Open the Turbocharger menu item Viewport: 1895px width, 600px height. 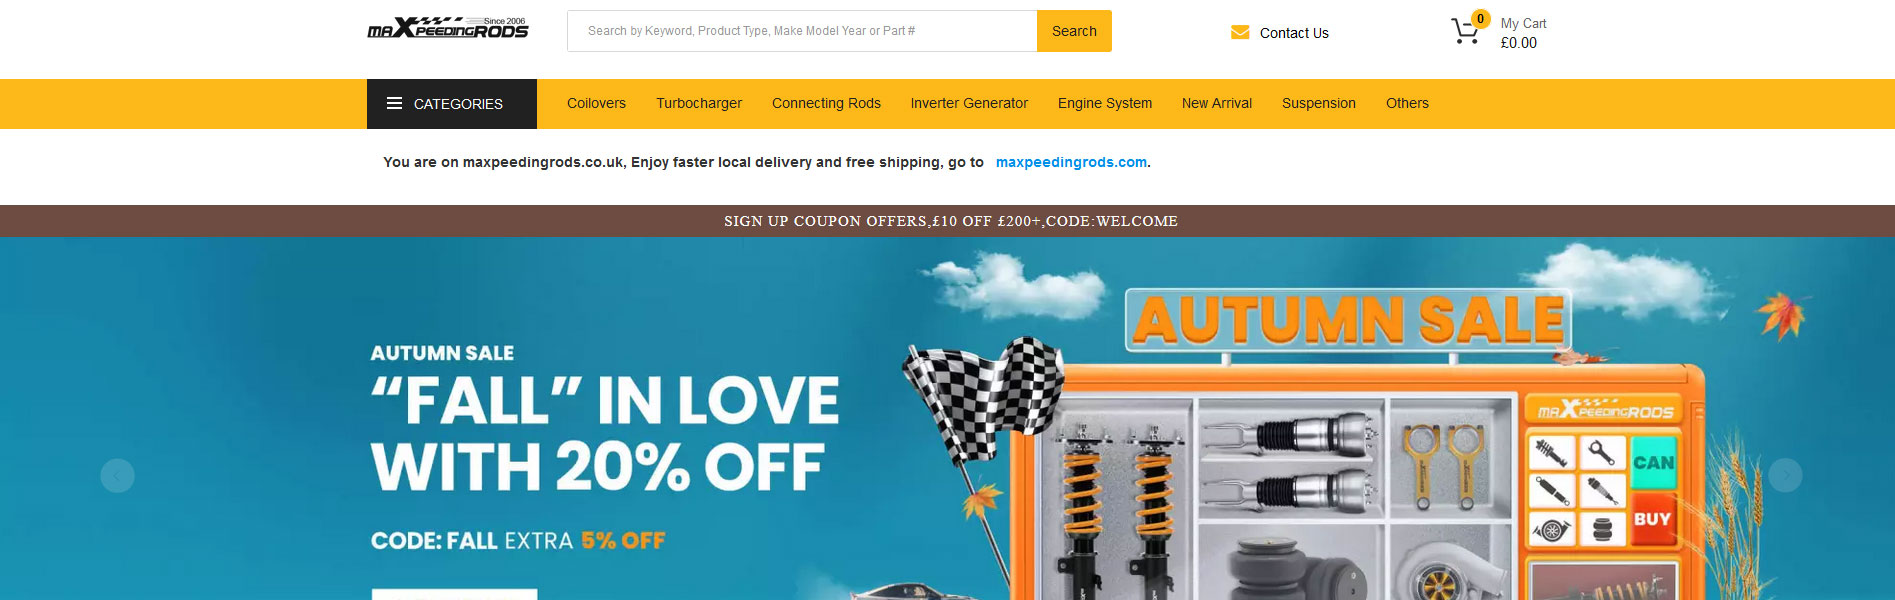pos(699,103)
